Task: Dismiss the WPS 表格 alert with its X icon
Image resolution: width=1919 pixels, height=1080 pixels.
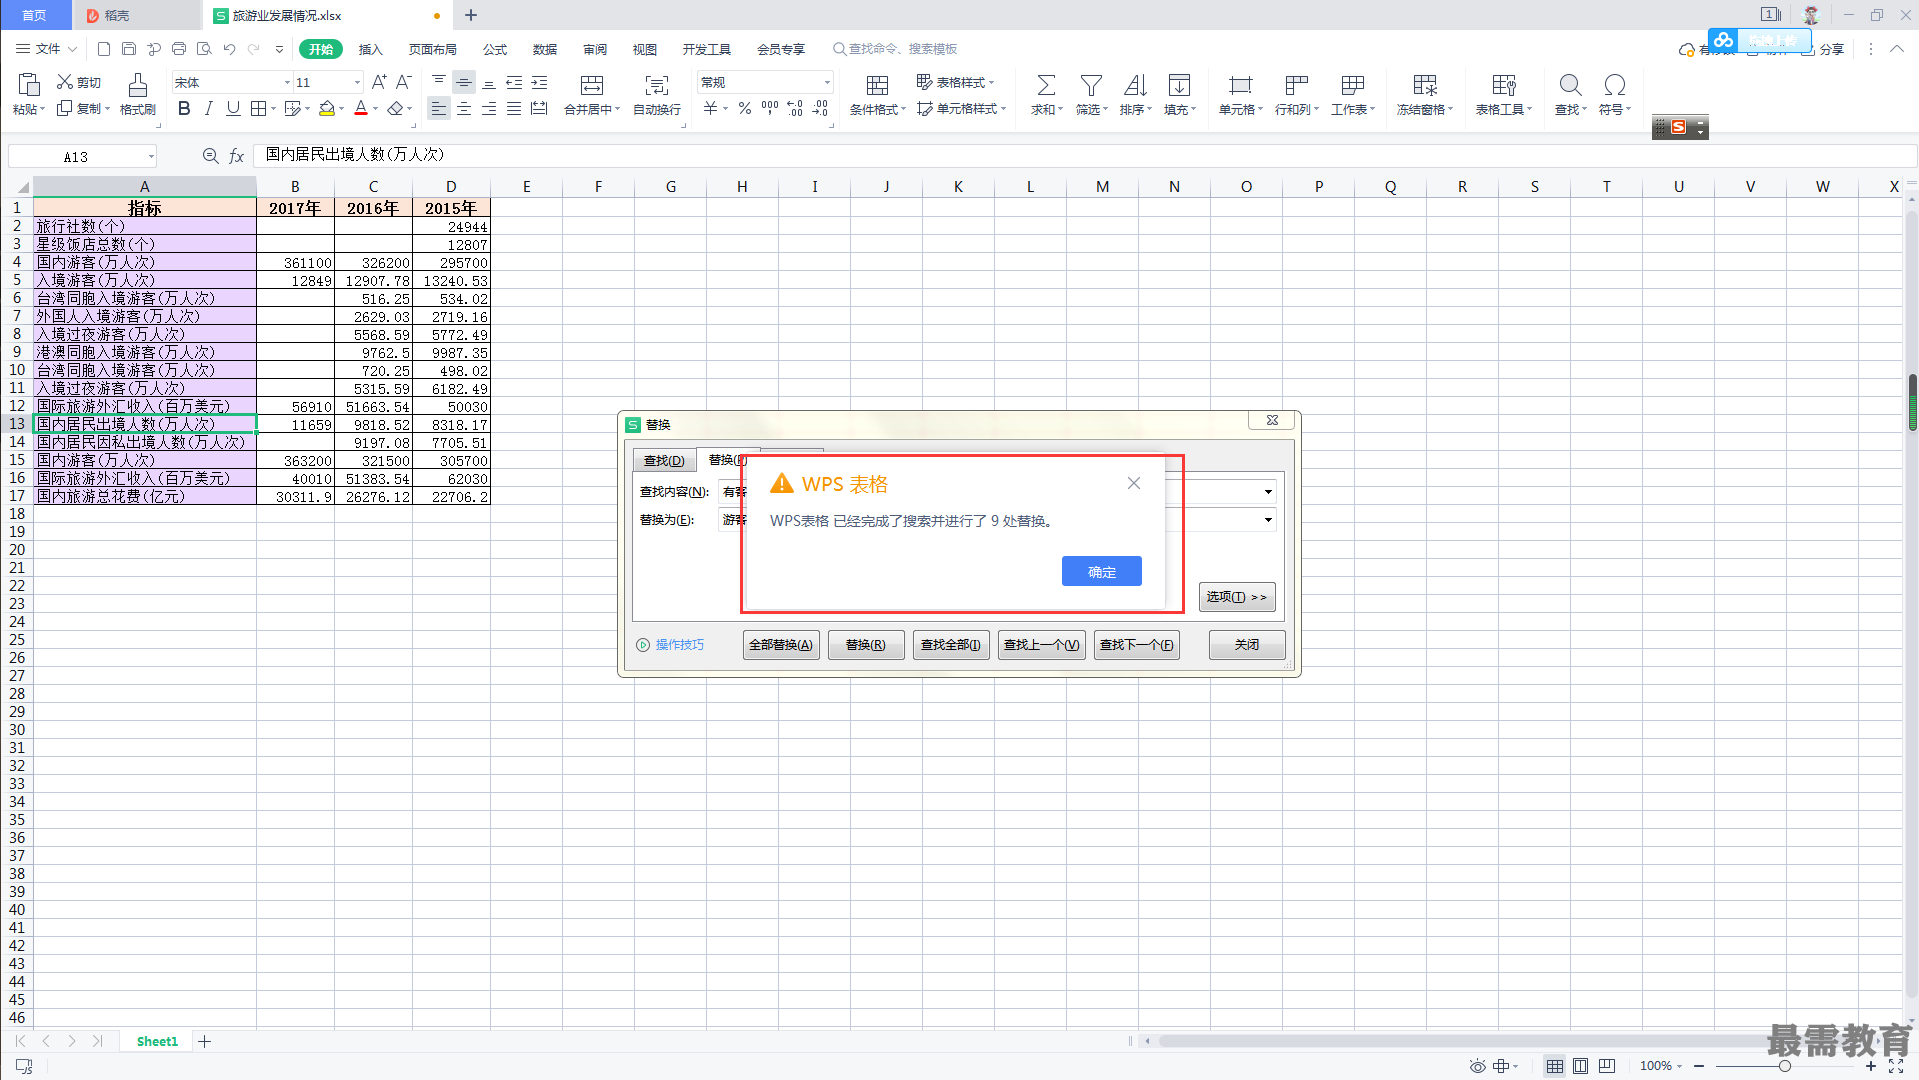Action: 1133,483
